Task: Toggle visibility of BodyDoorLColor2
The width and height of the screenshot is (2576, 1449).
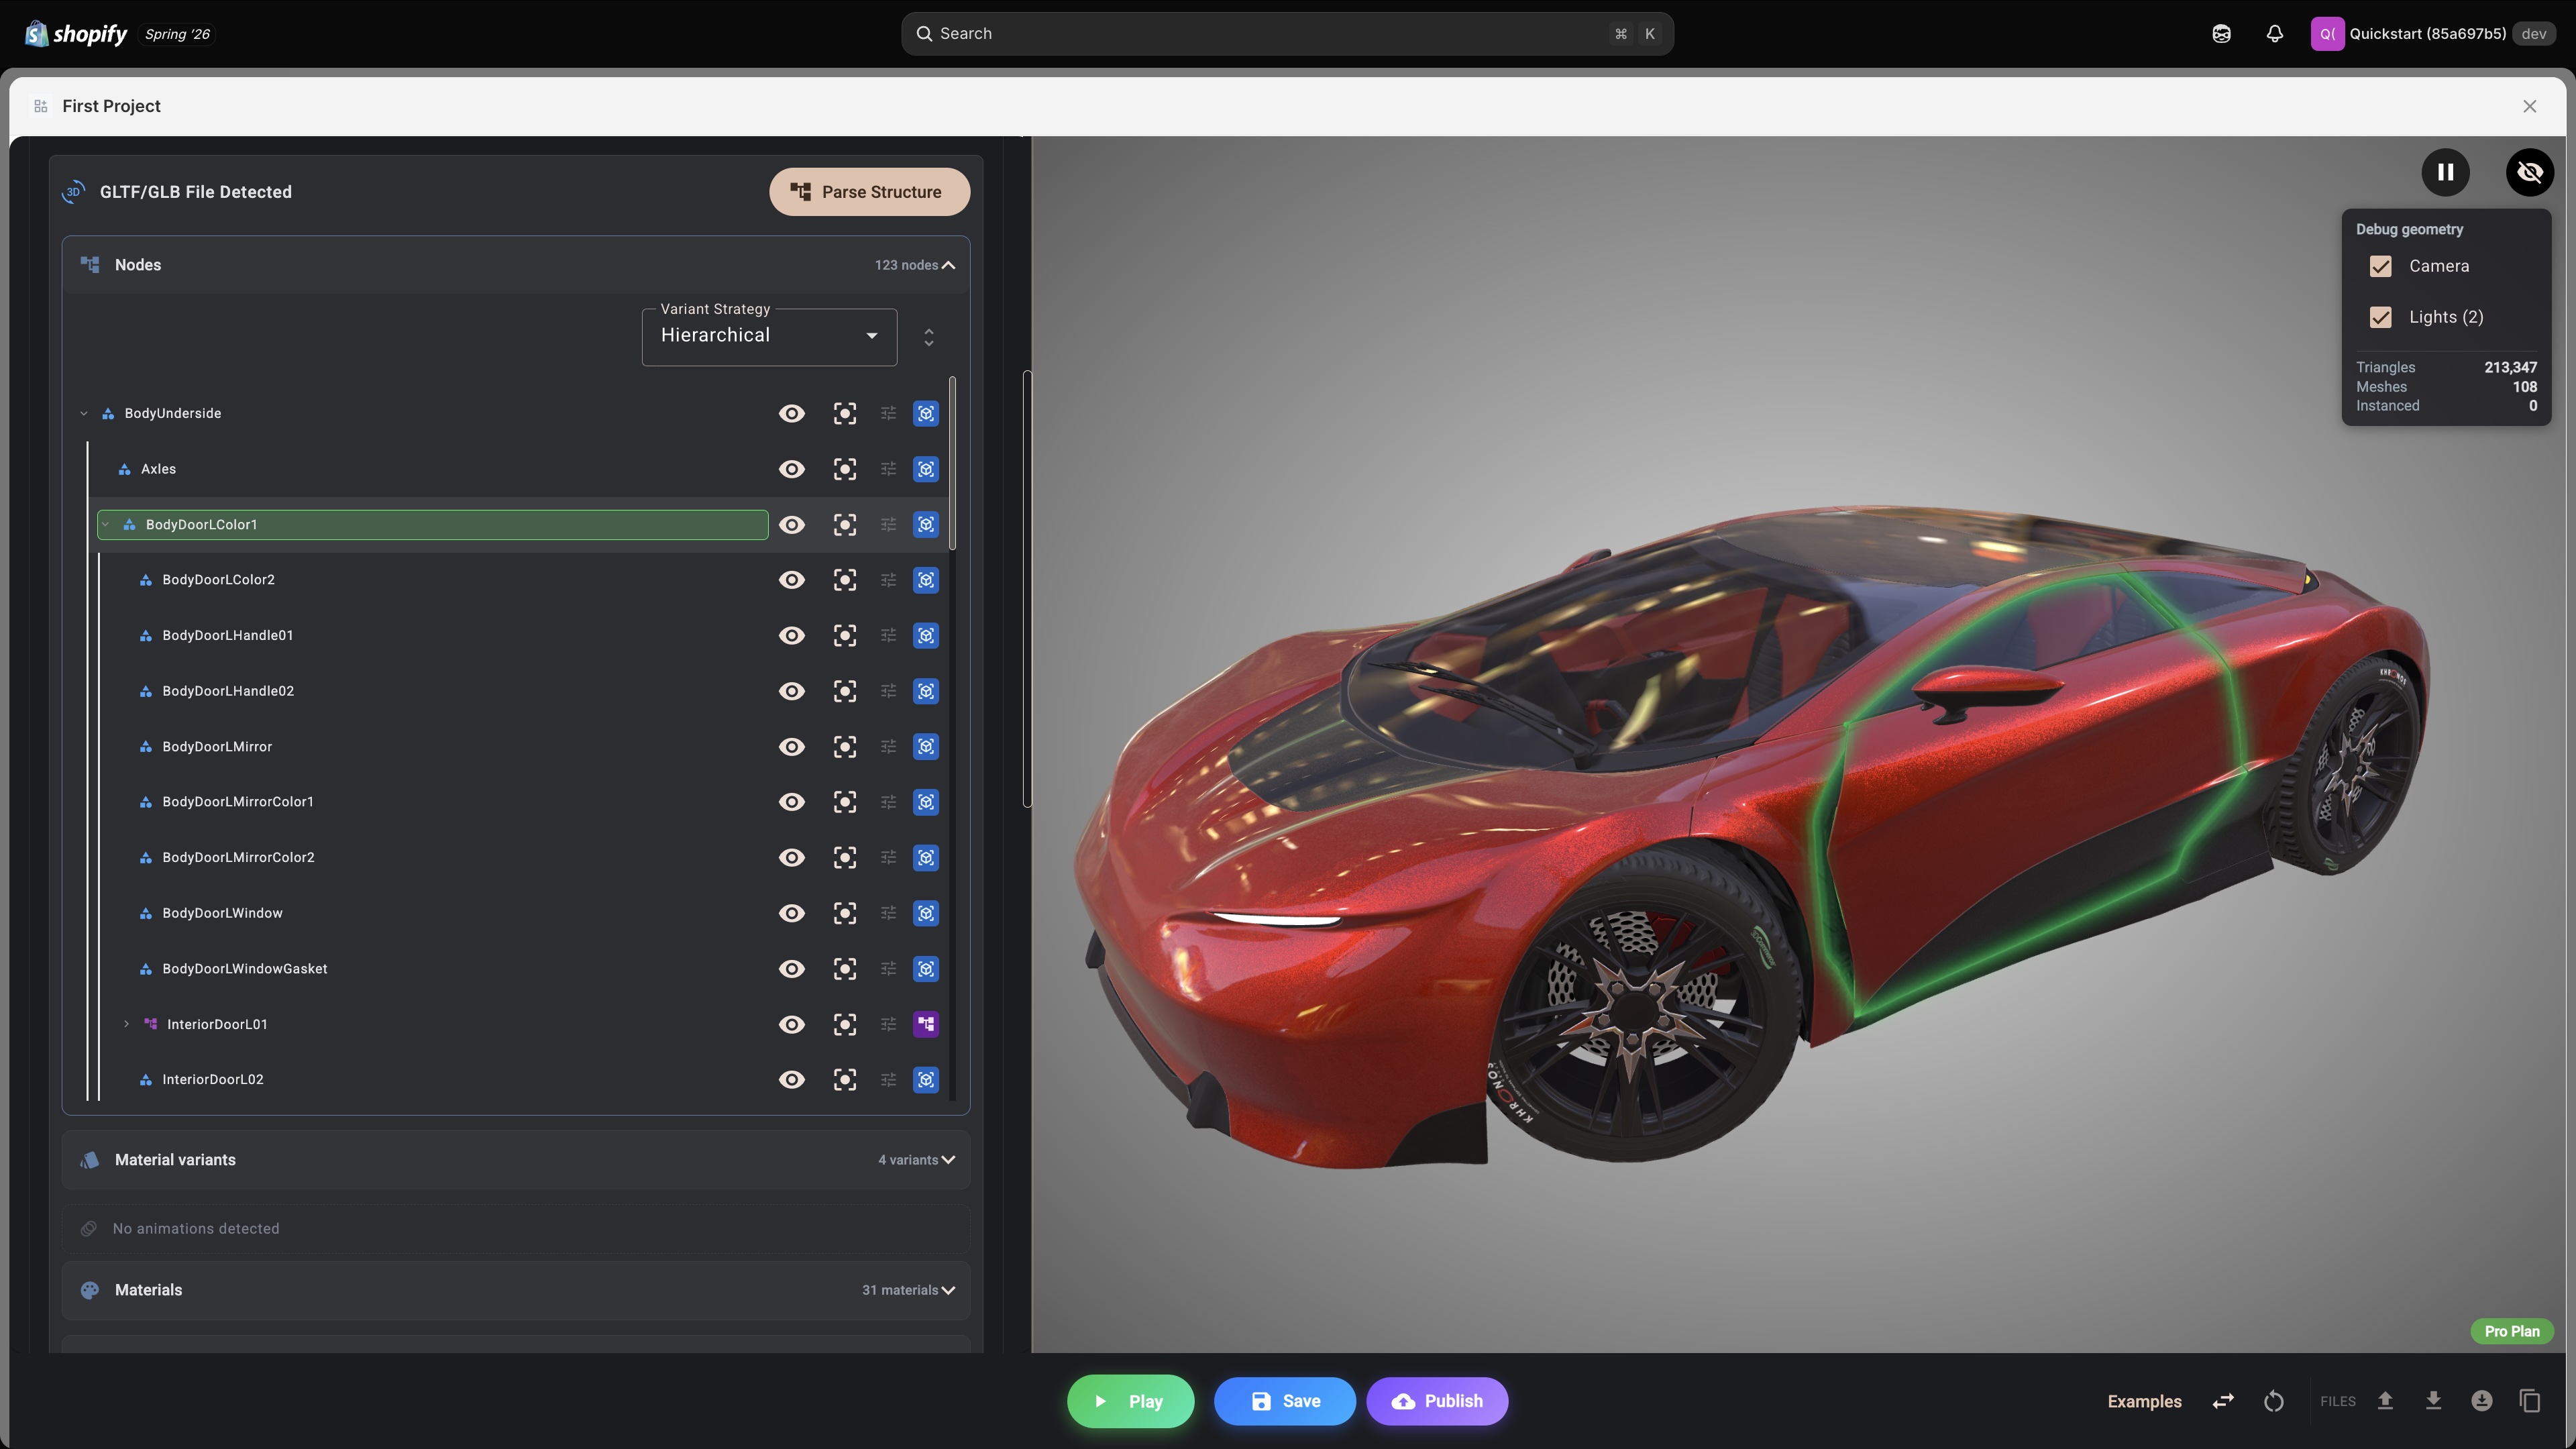Action: [x=792, y=580]
